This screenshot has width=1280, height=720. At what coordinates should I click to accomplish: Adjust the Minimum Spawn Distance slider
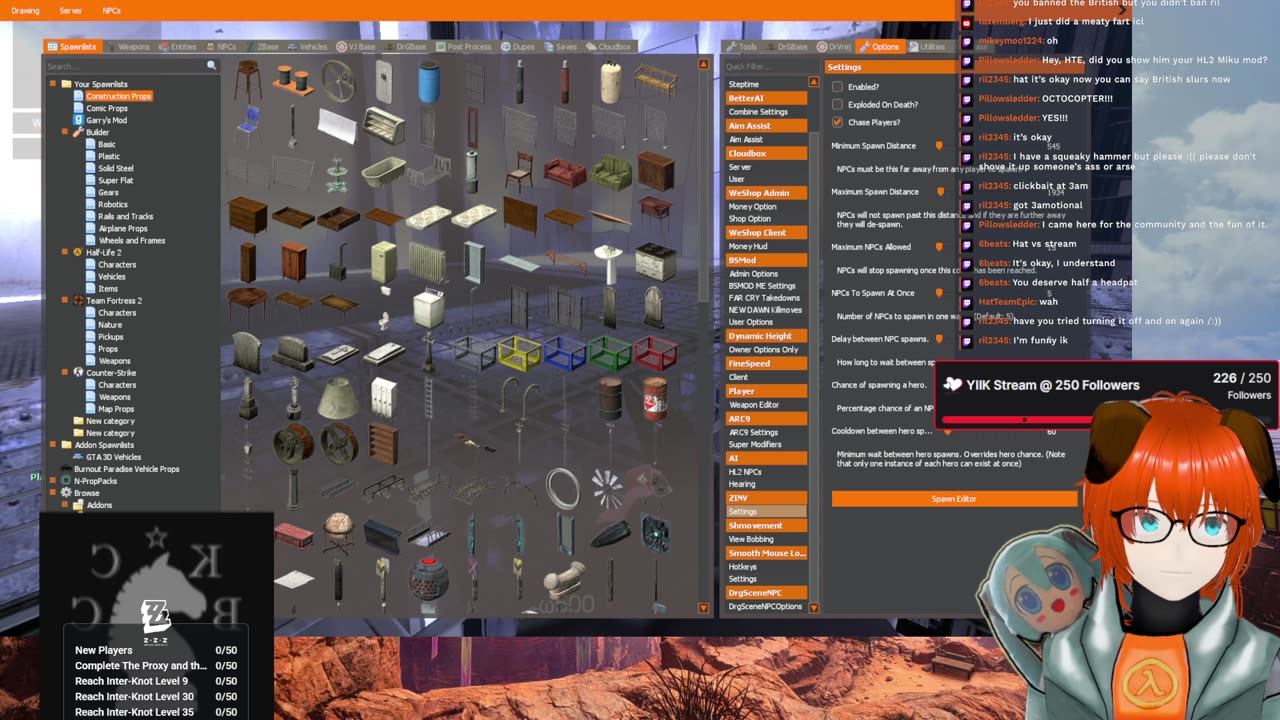tap(939, 146)
